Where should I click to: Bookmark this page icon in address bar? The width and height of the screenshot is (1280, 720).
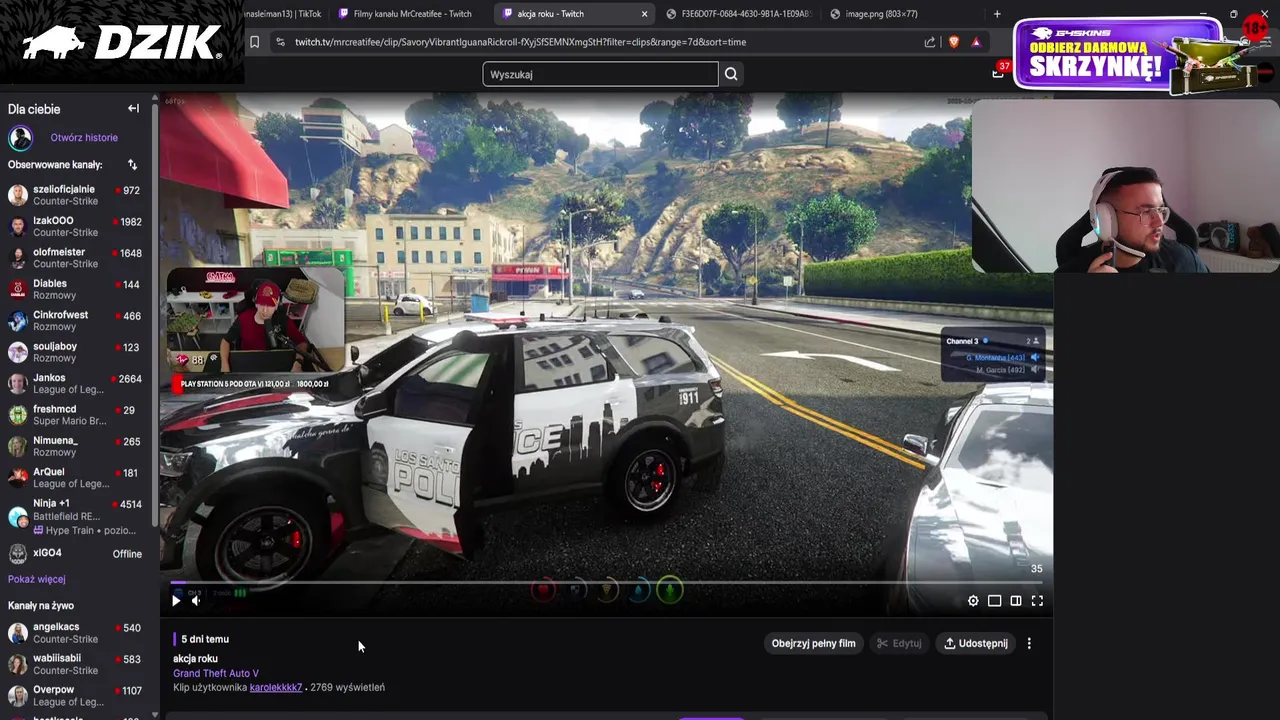click(255, 42)
